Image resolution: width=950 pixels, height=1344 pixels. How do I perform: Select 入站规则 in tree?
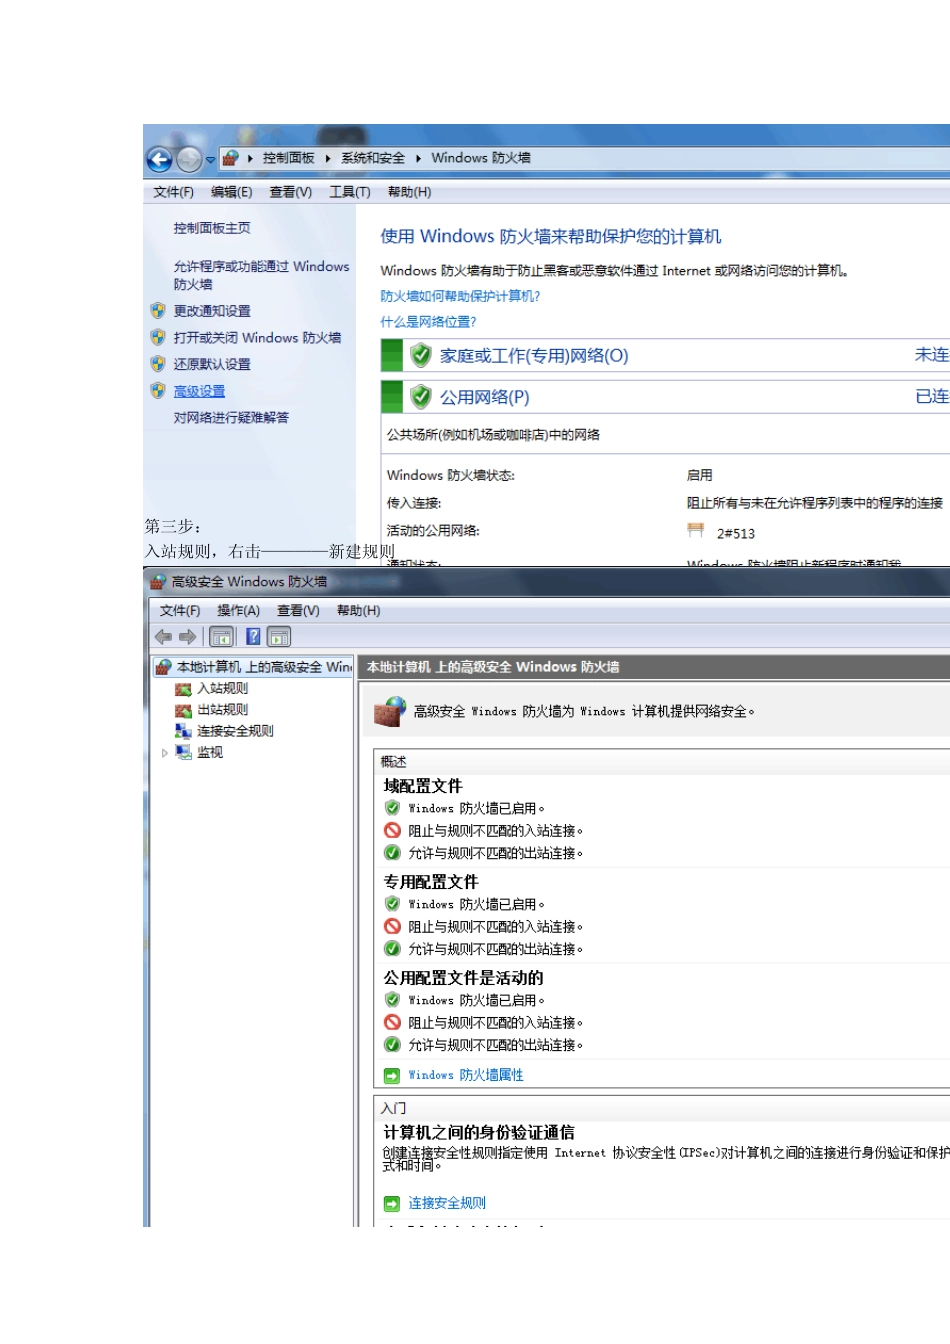pos(222,688)
